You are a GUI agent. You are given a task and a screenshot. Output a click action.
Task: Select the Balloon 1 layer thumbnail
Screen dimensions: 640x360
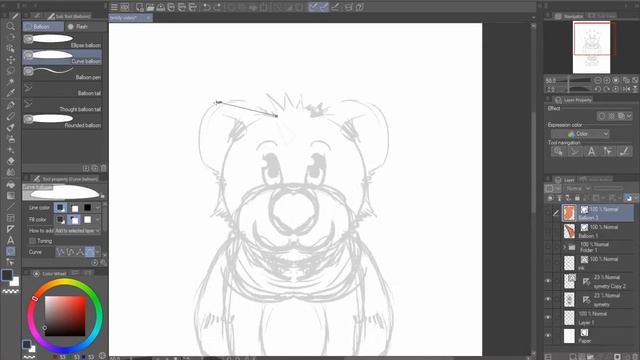tap(569, 231)
